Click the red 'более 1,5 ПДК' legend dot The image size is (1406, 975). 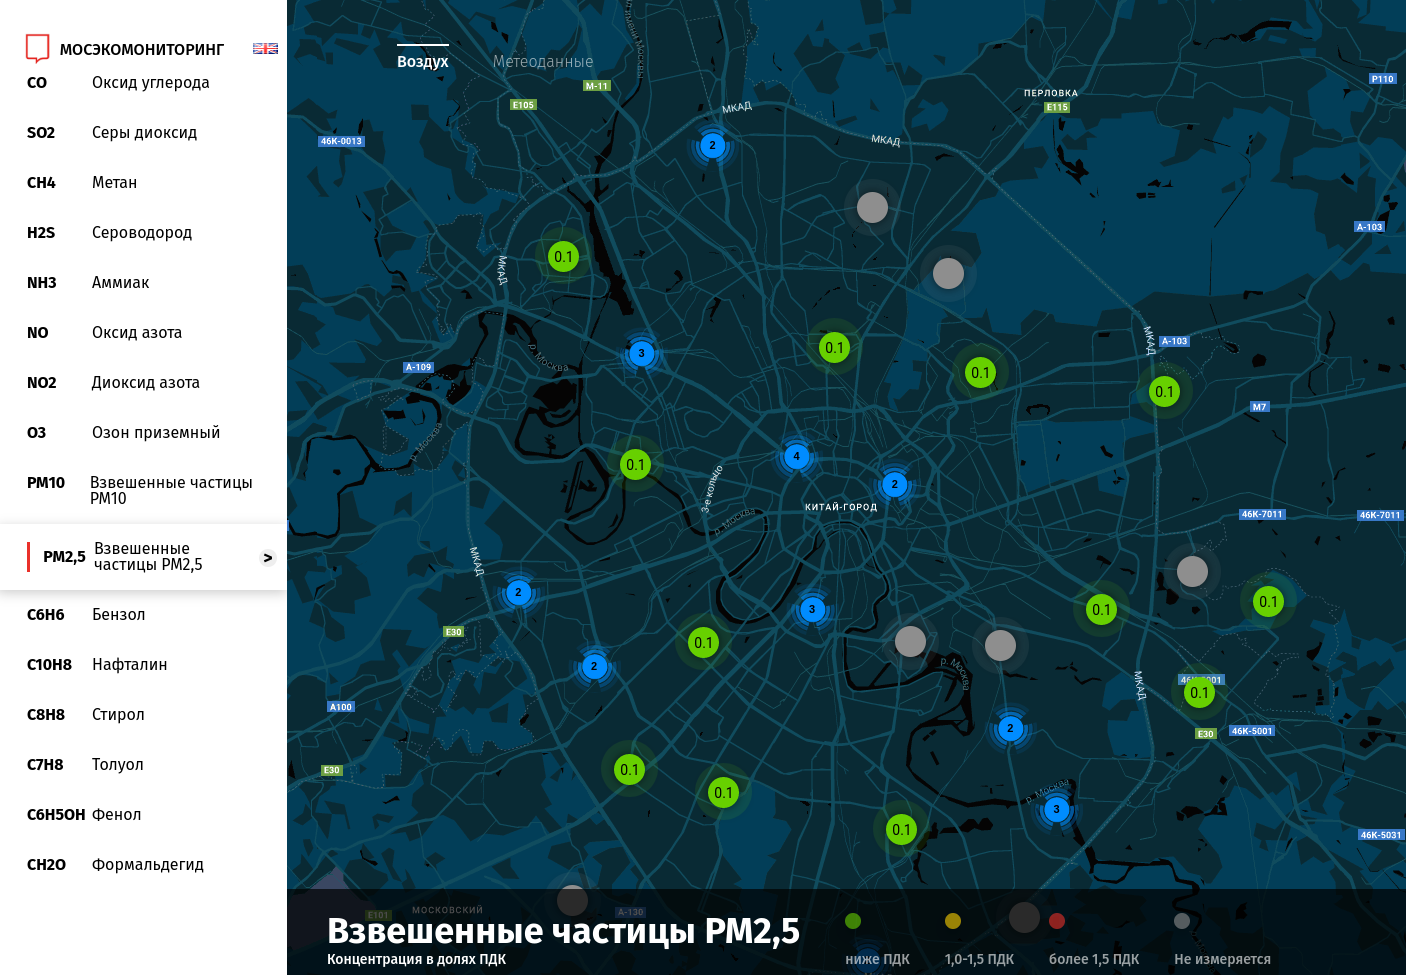(x=1057, y=921)
